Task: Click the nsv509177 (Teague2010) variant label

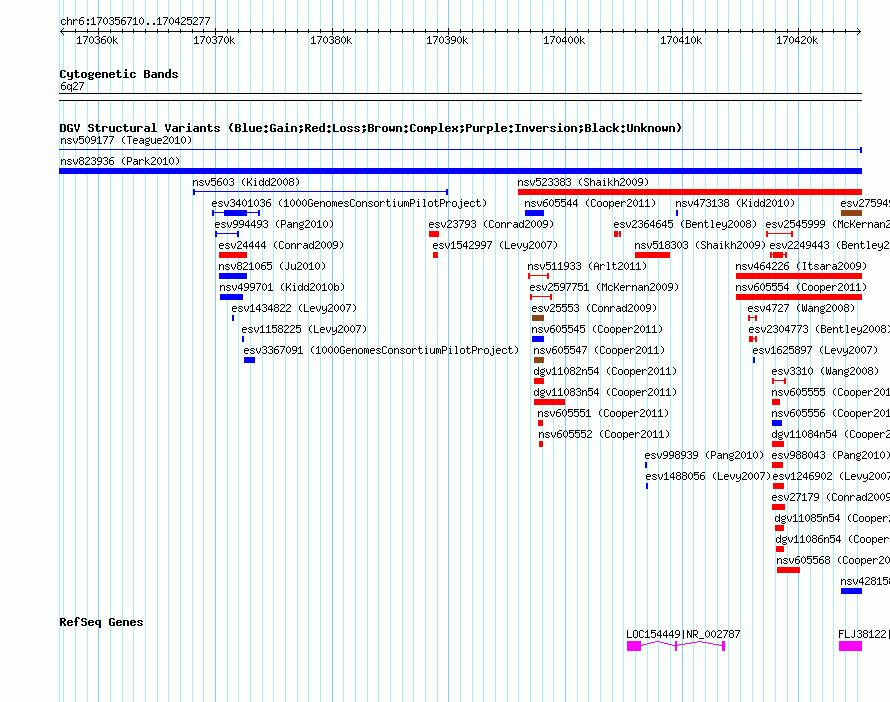Action: [x=126, y=140]
